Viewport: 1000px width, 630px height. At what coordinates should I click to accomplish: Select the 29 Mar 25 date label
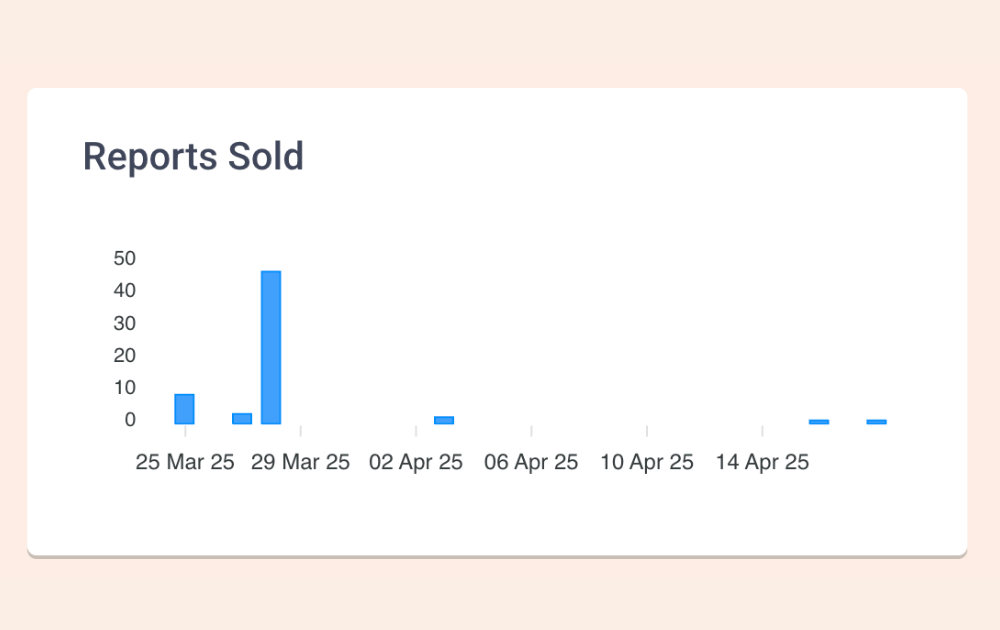pos(300,462)
